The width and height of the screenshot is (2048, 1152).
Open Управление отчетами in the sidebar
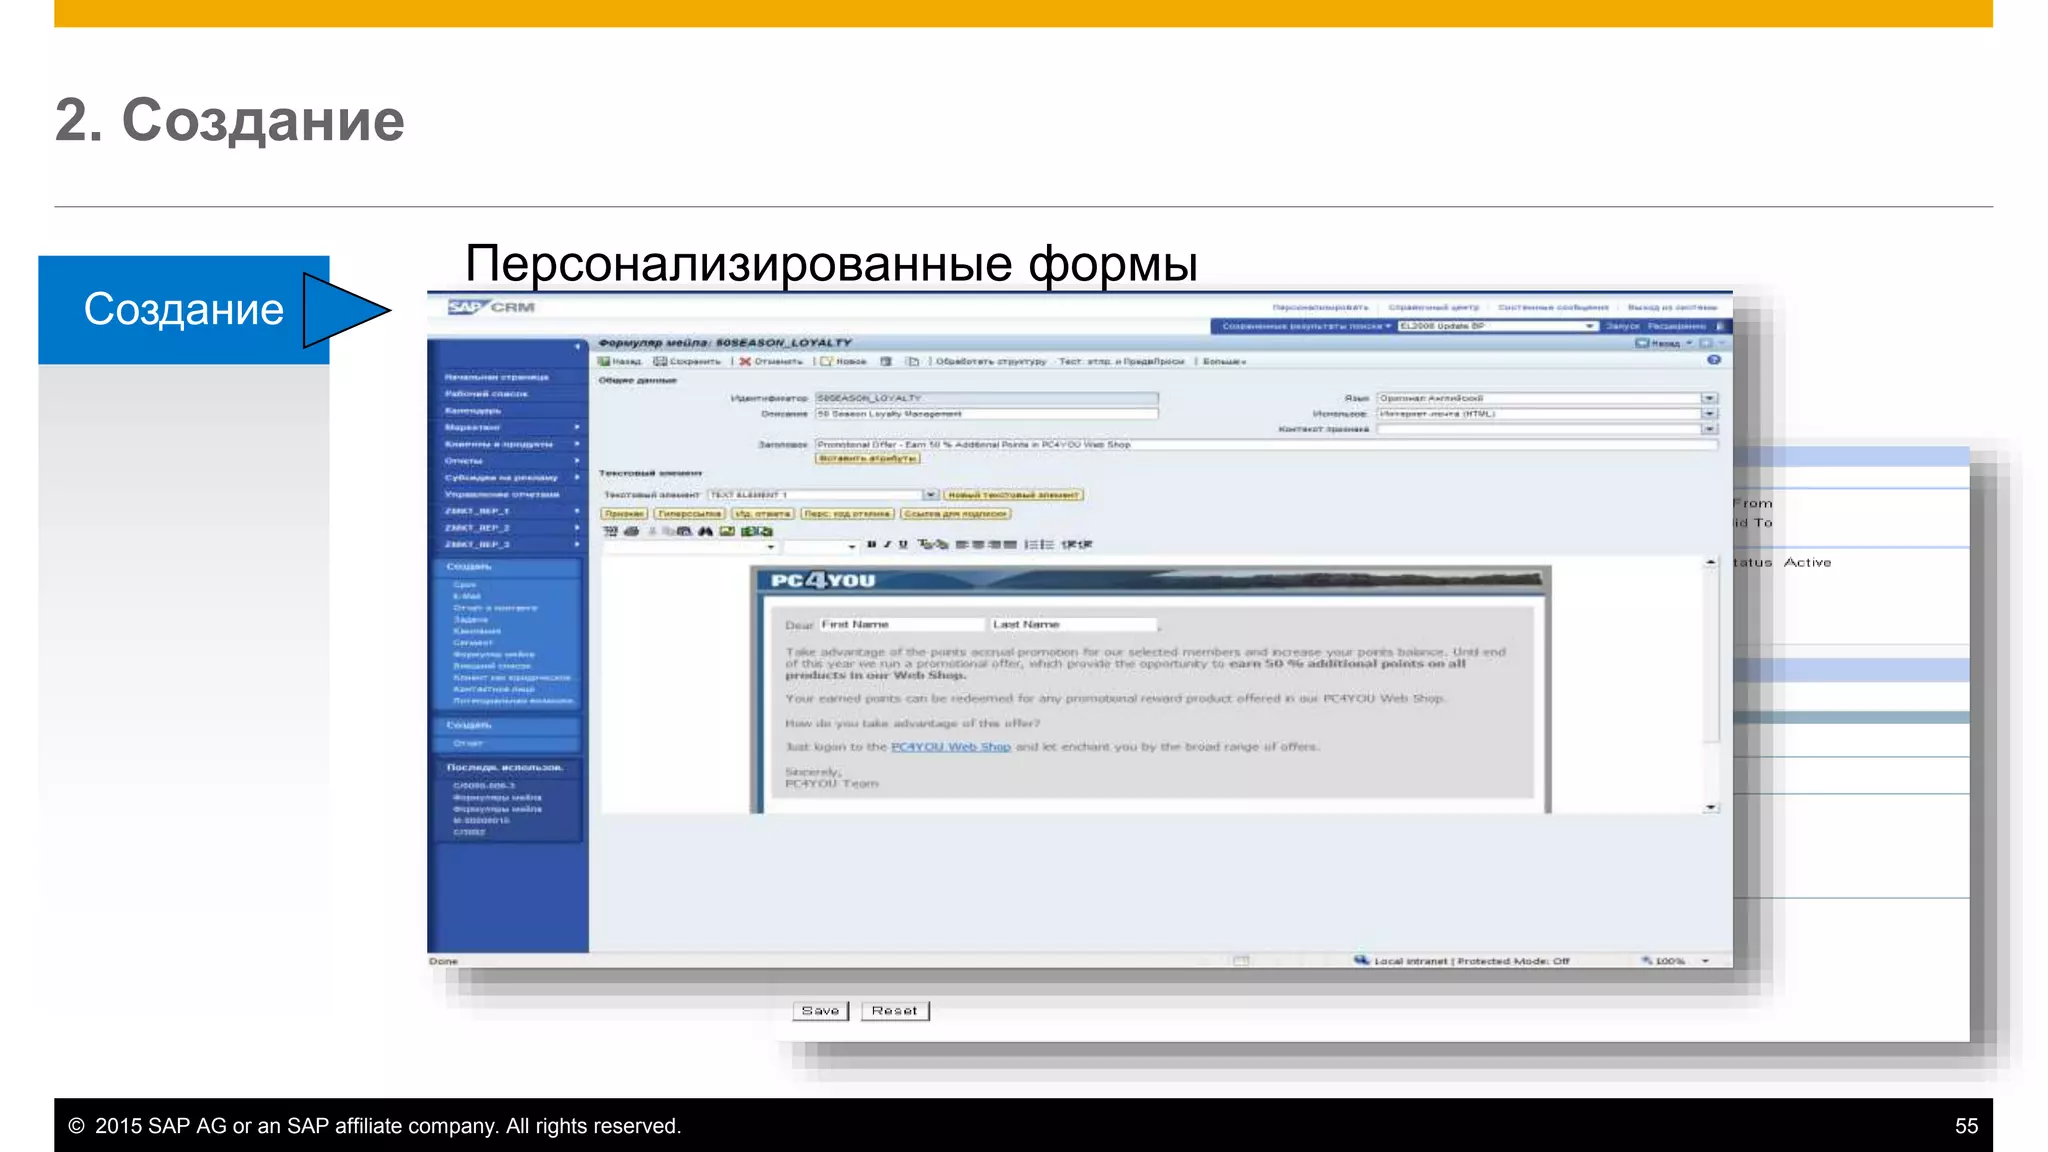coord(502,494)
